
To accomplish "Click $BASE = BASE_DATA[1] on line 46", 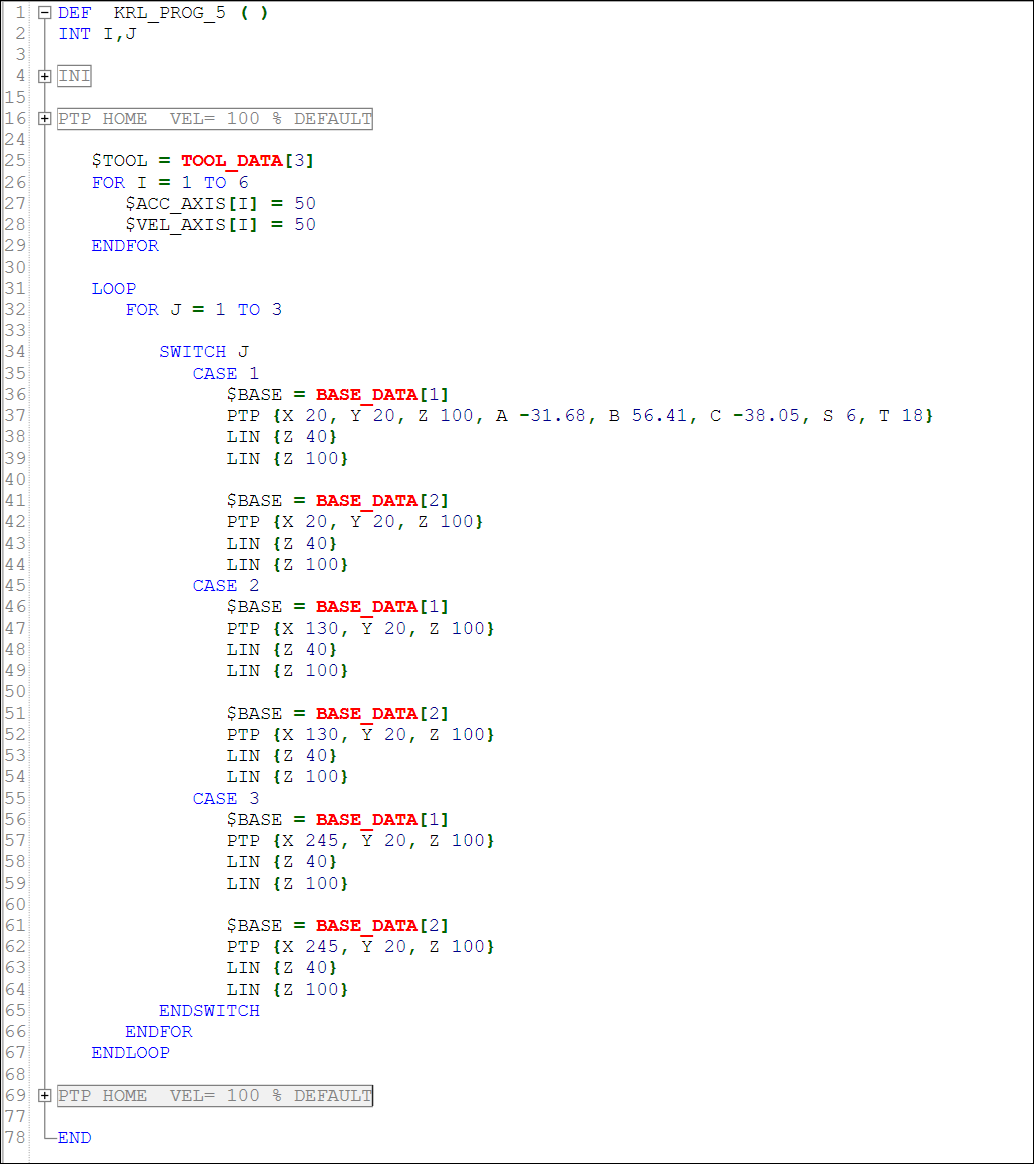I will pyautogui.click(x=338, y=607).
